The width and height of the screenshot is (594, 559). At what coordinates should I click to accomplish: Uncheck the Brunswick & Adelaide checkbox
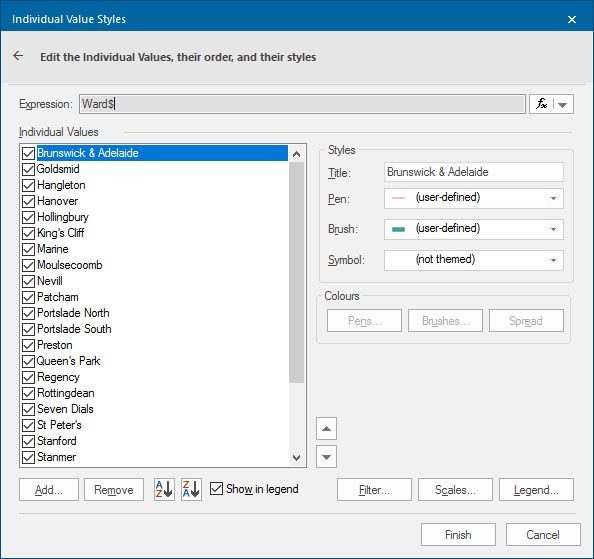pos(28,153)
